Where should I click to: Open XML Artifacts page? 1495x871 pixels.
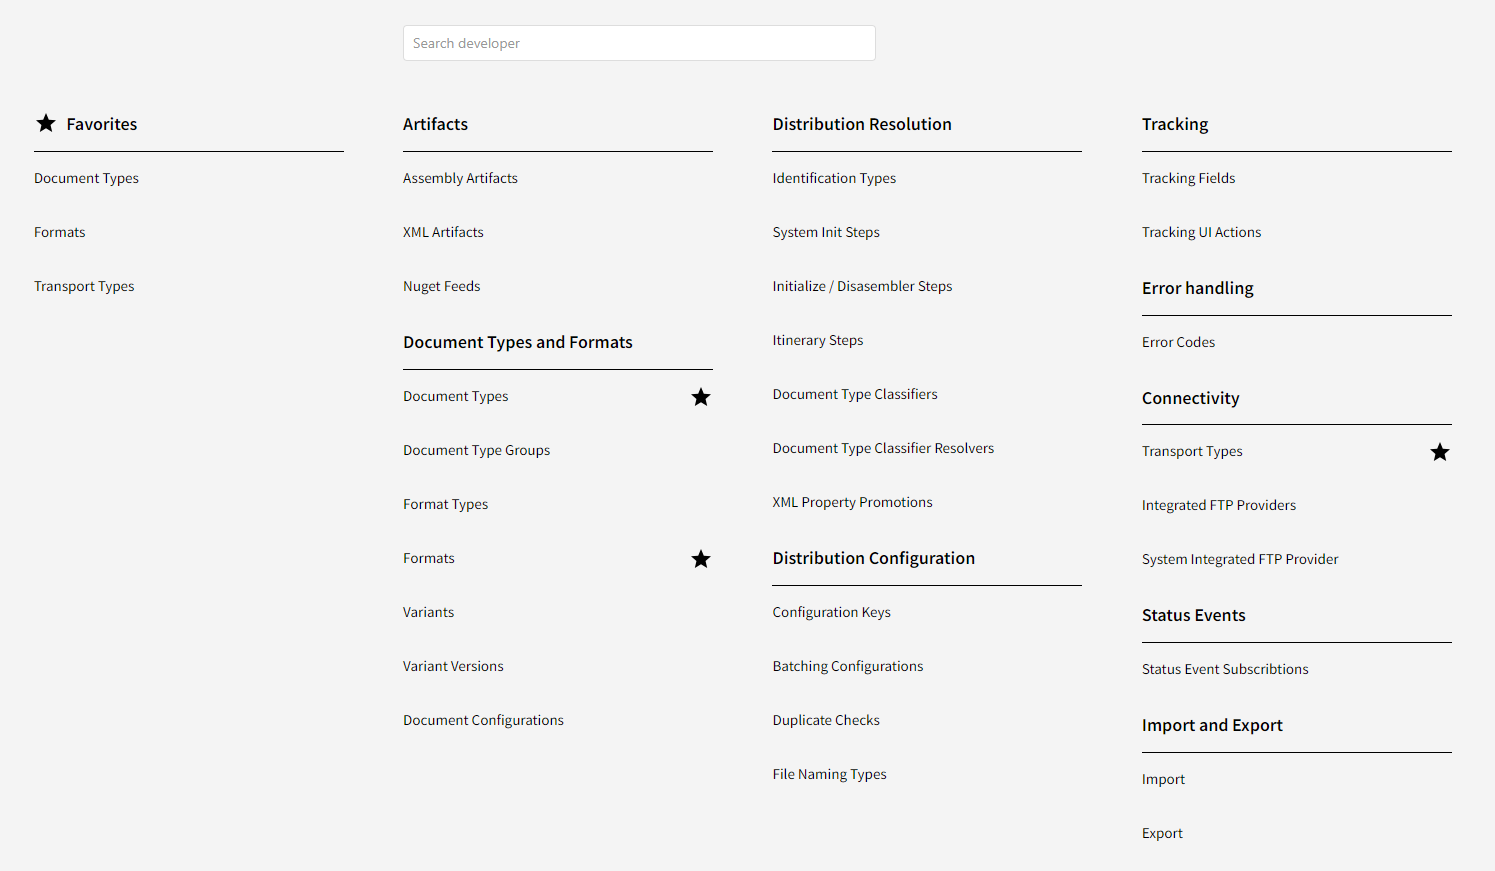click(x=443, y=232)
